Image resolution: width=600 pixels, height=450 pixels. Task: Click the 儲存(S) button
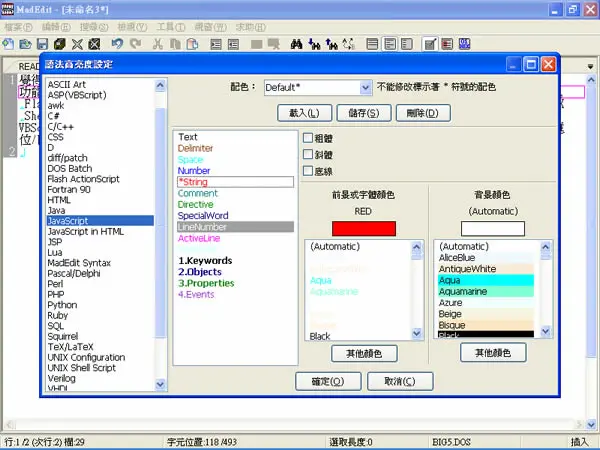click(x=364, y=113)
